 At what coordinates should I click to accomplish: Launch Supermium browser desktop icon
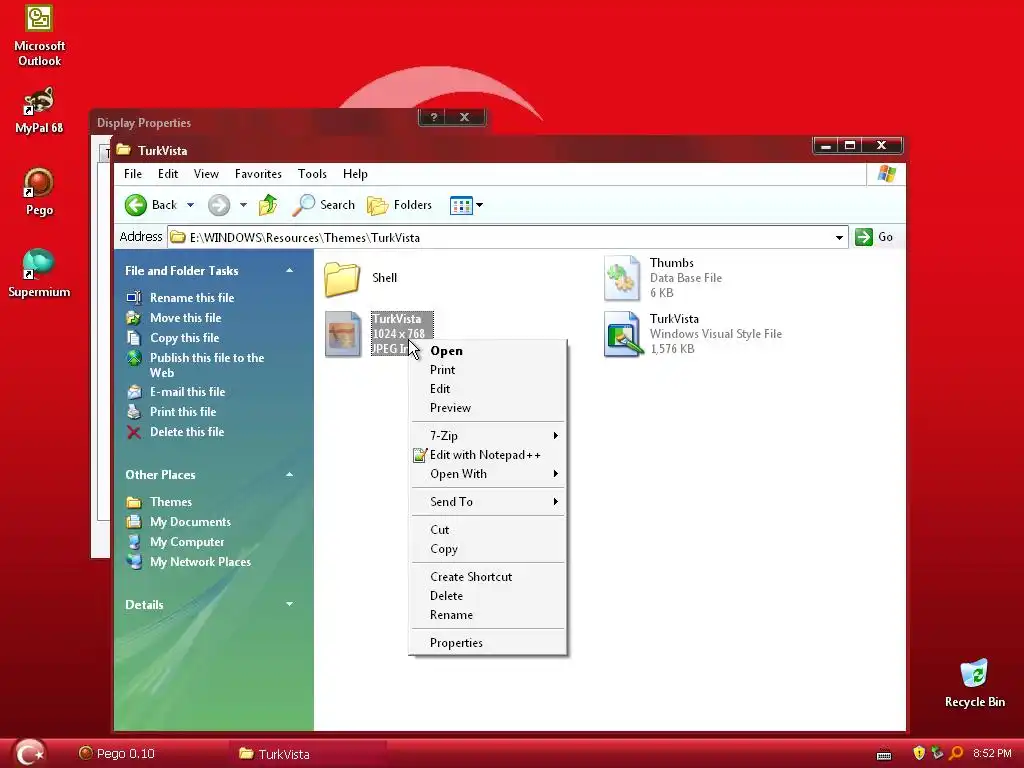tap(39, 273)
